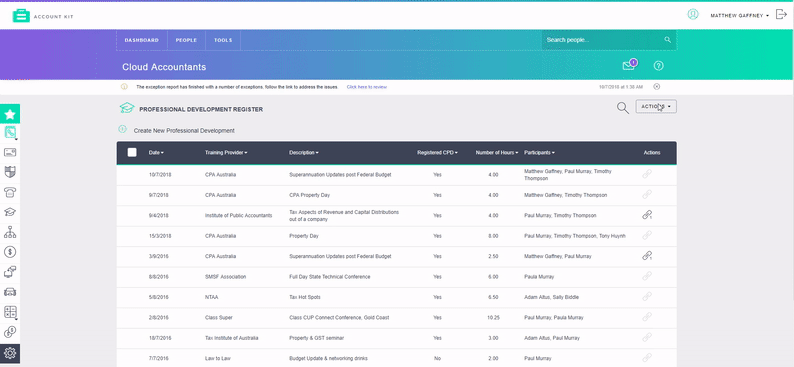
Task: Open the computer devices sidebar icon
Action: coord(10,272)
